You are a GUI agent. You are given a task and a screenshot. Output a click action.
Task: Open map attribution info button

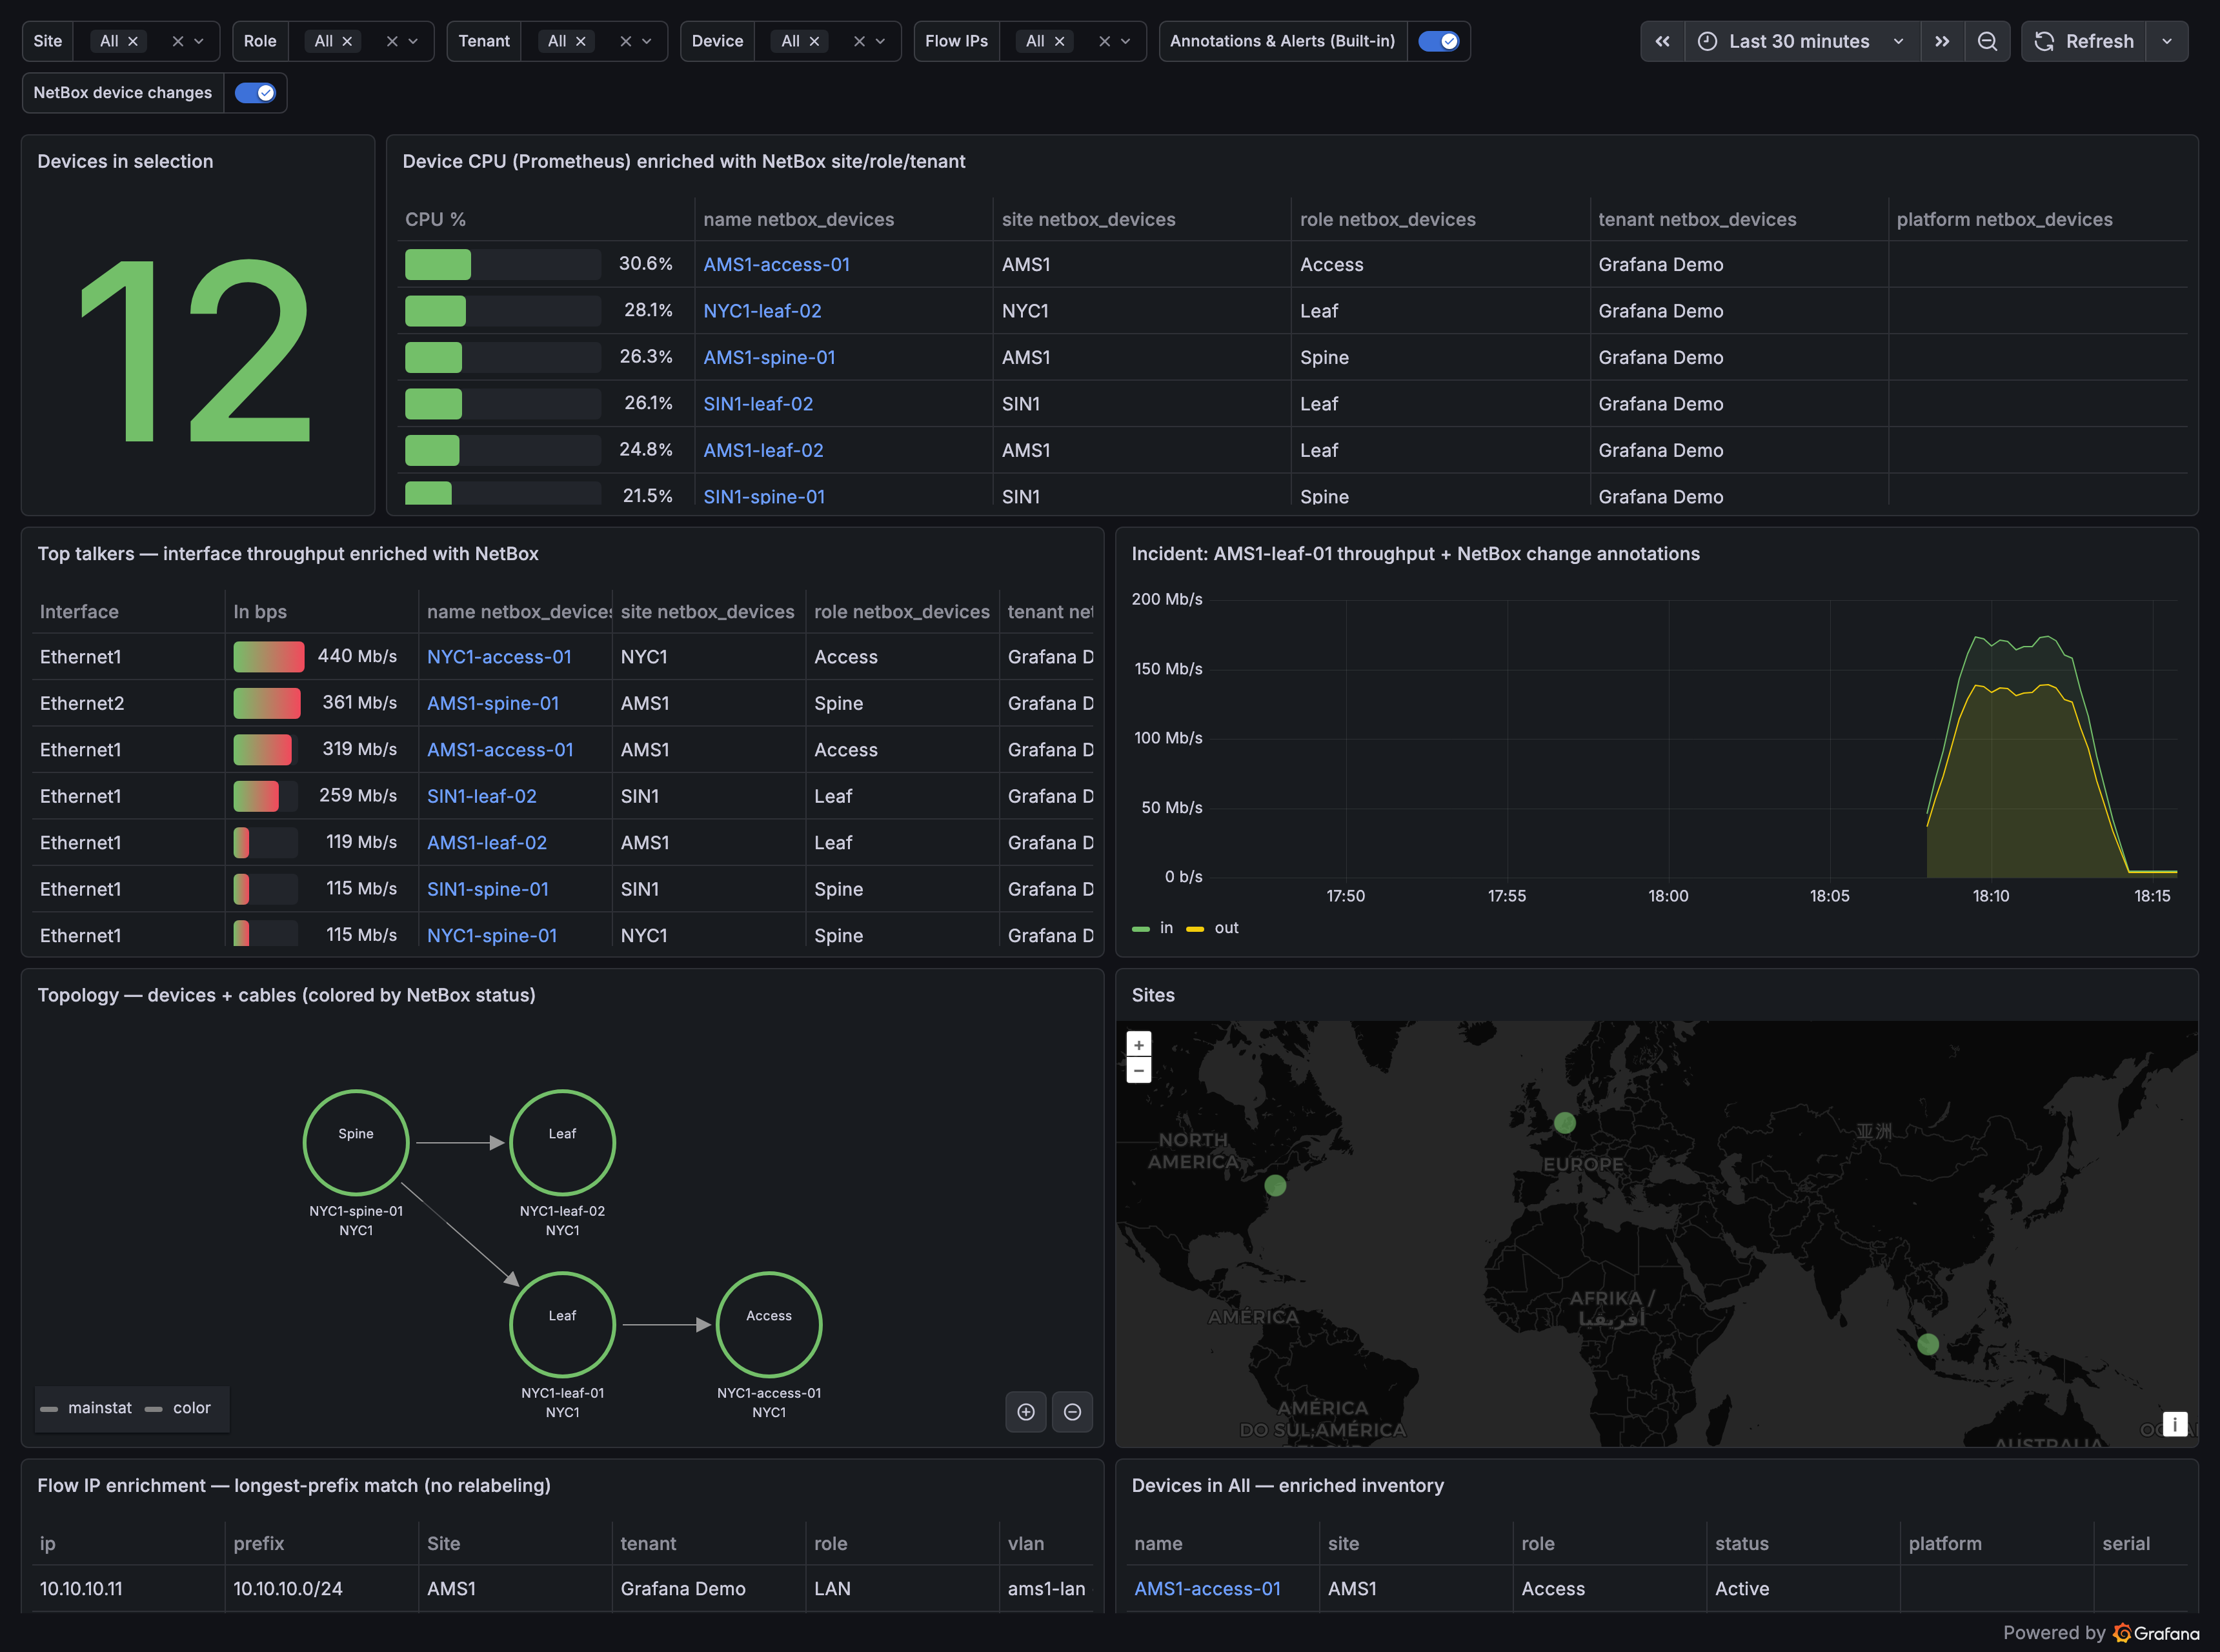(x=2175, y=1424)
